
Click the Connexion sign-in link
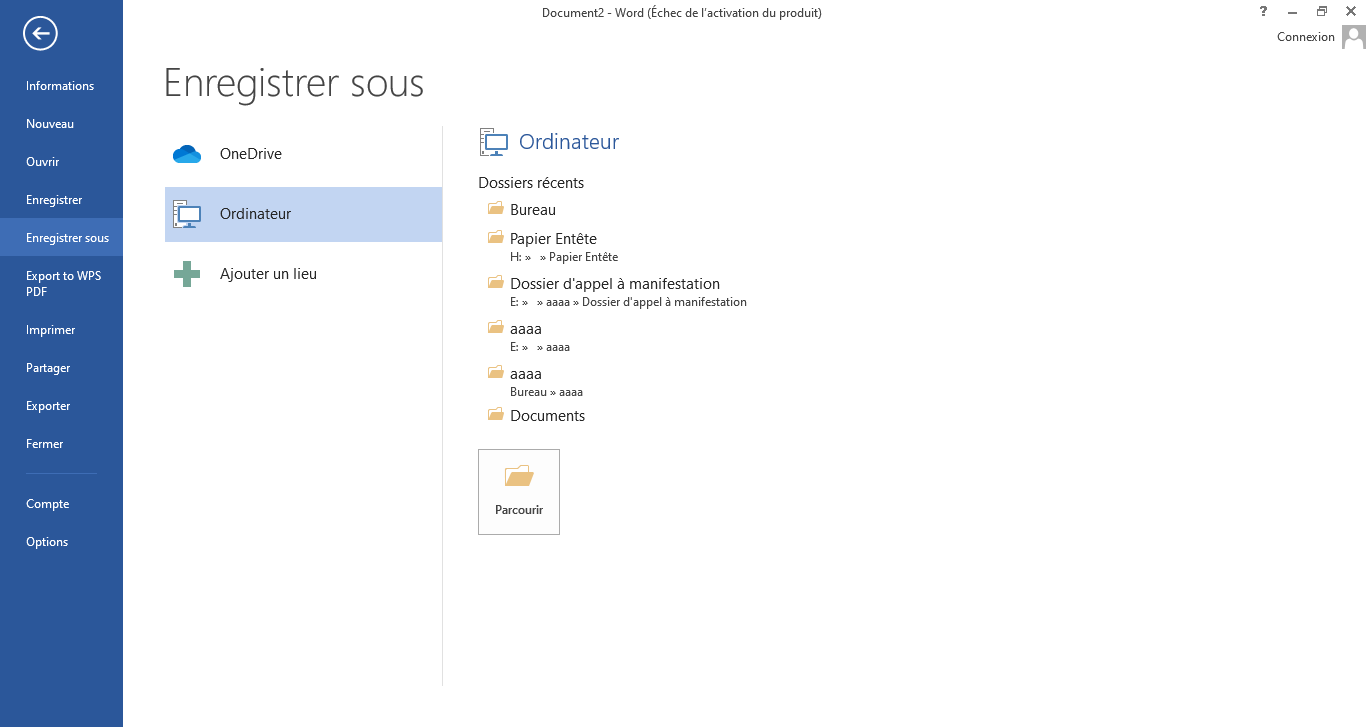pos(1306,37)
